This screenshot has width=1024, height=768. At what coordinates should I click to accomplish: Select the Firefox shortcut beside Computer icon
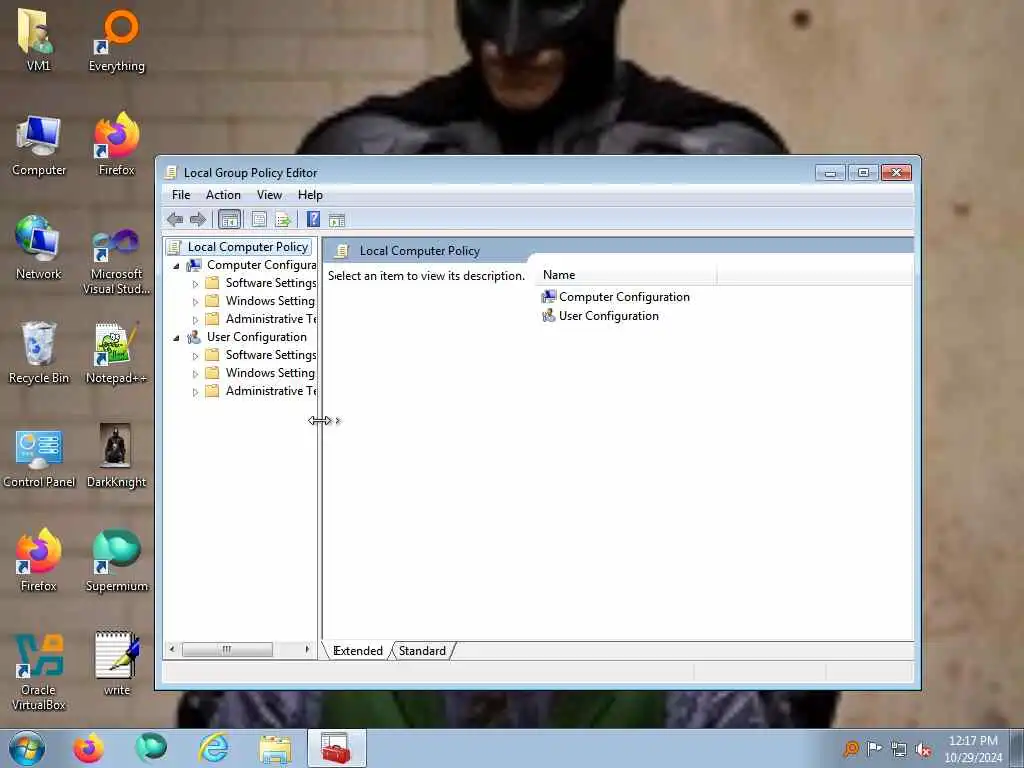coord(117,144)
